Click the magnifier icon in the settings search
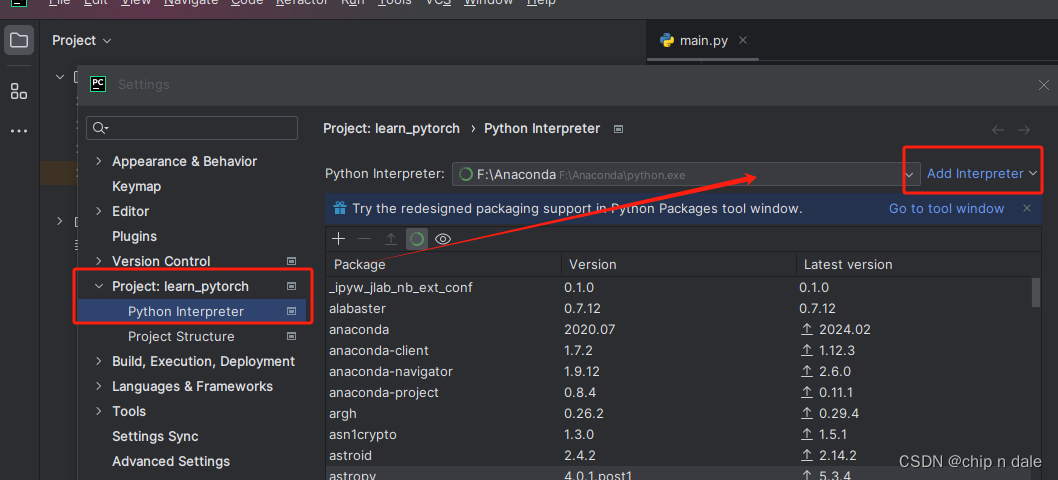Image resolution: width=1058 pixels, height=480 pixels. tap(101, 128)
